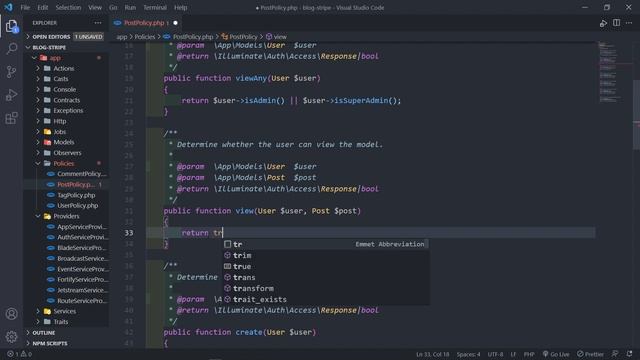Collapse the app folder
Screen dimensions: 640x360
65,58
